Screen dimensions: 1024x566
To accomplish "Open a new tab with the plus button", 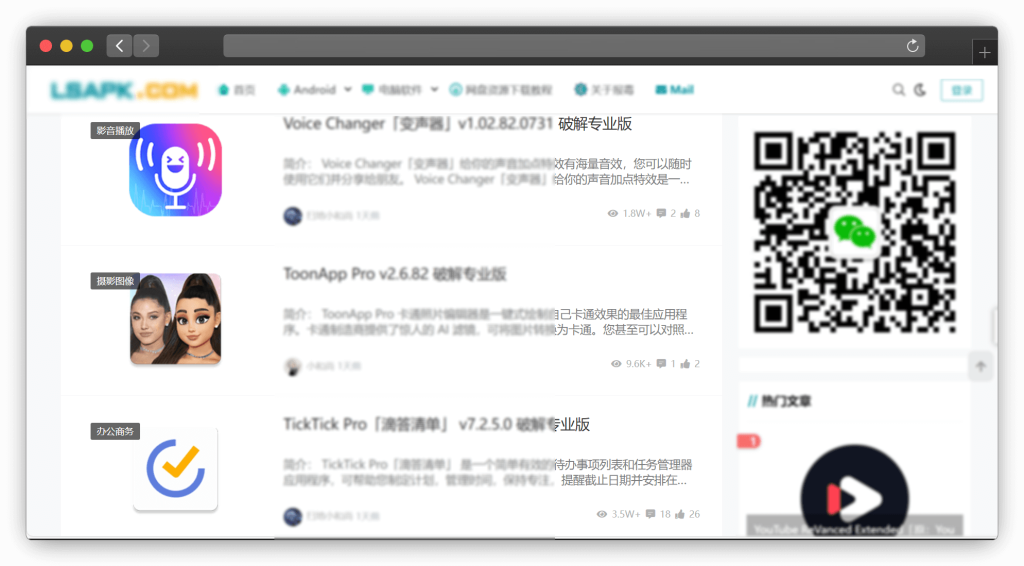I will point(984,53).
